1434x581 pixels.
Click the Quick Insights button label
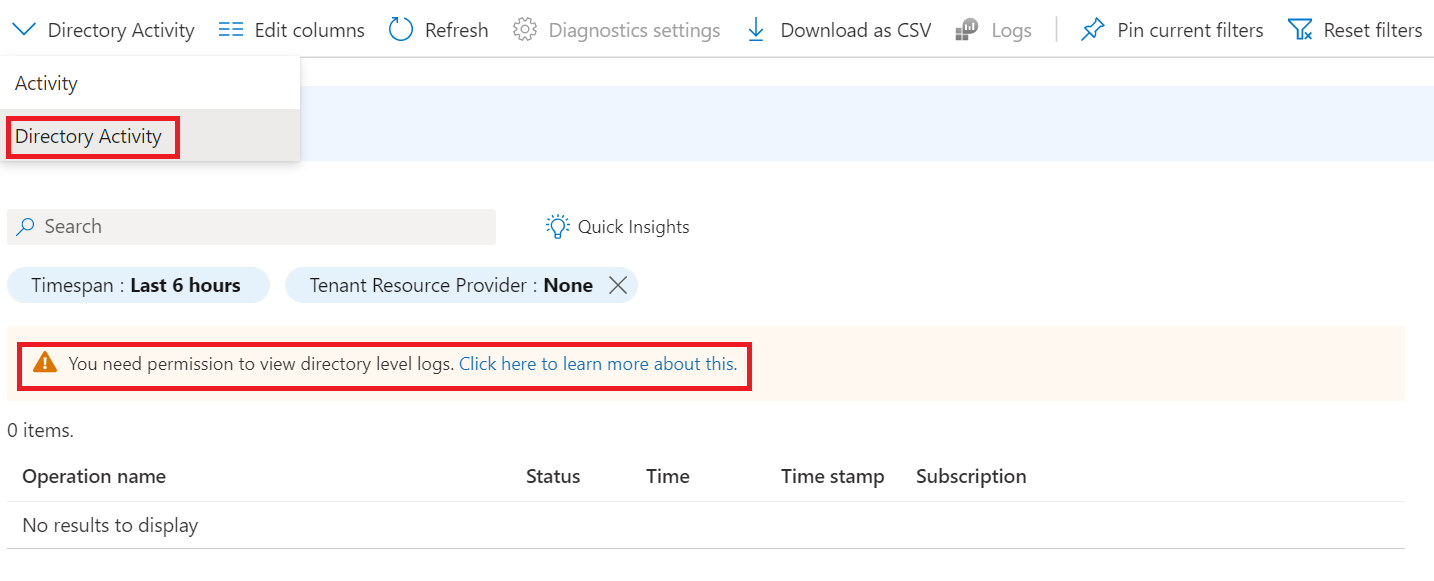coord(633,227)
